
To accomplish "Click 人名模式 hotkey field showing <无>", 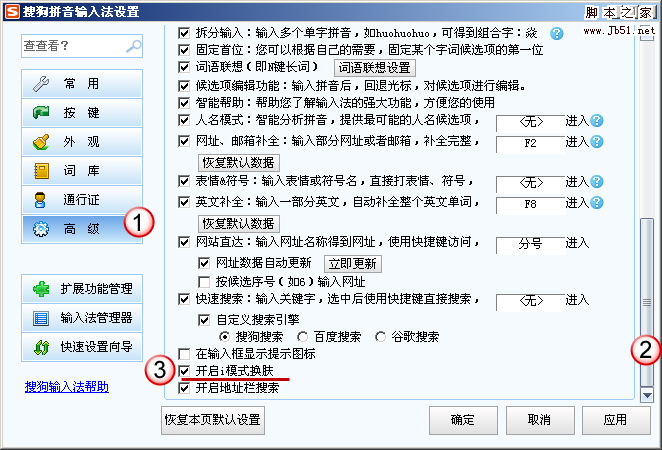I will 531,122.
